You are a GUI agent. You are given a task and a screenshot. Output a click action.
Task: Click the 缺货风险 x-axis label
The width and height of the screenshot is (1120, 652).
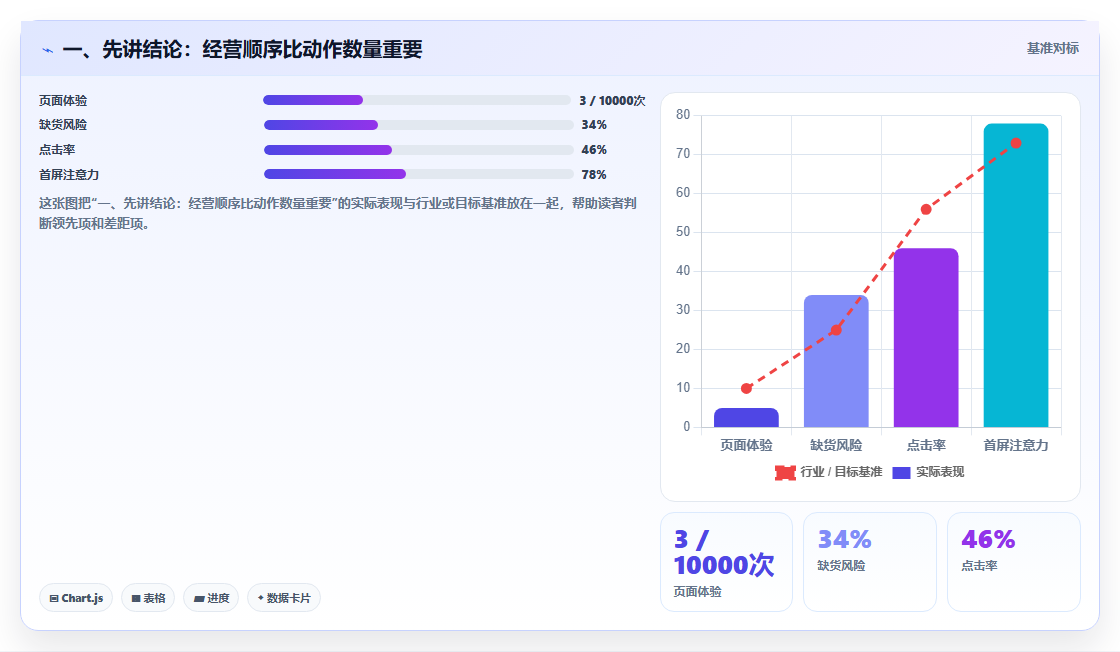pos(836,446)
